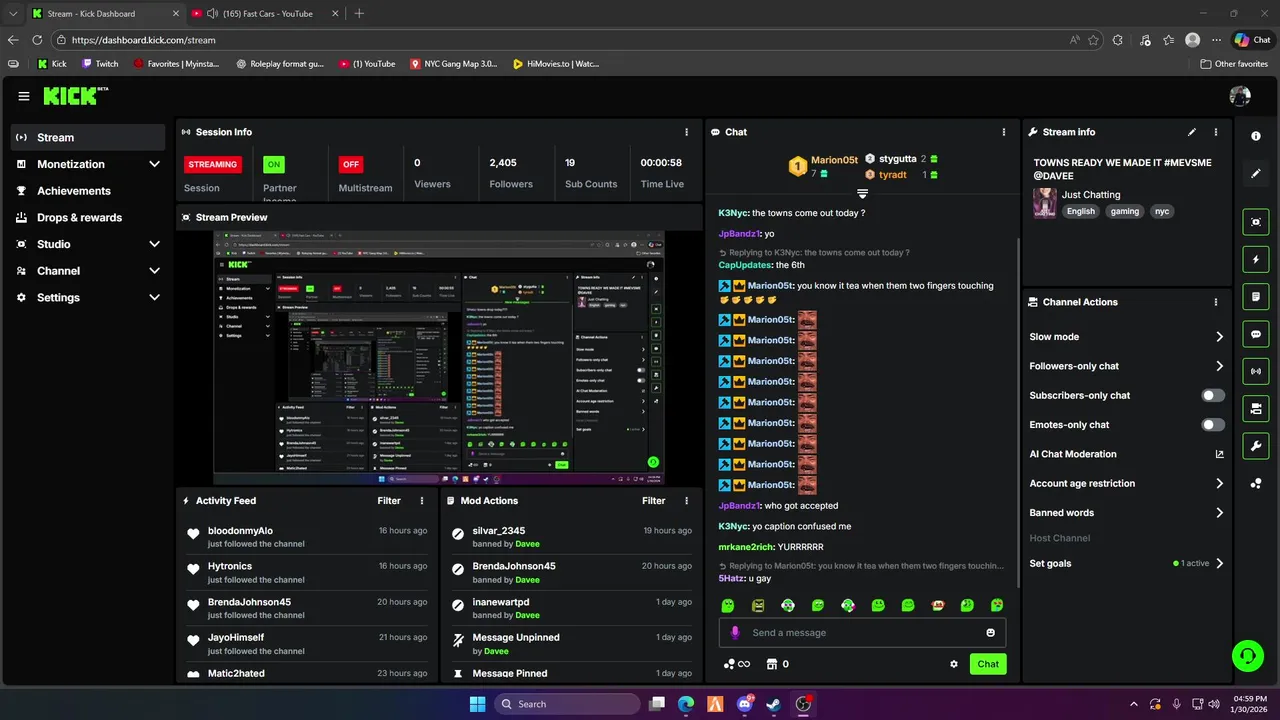Screen dimensions: 1280x720
Task: Open the Twitch bookmark
Action: coord(99,63)
